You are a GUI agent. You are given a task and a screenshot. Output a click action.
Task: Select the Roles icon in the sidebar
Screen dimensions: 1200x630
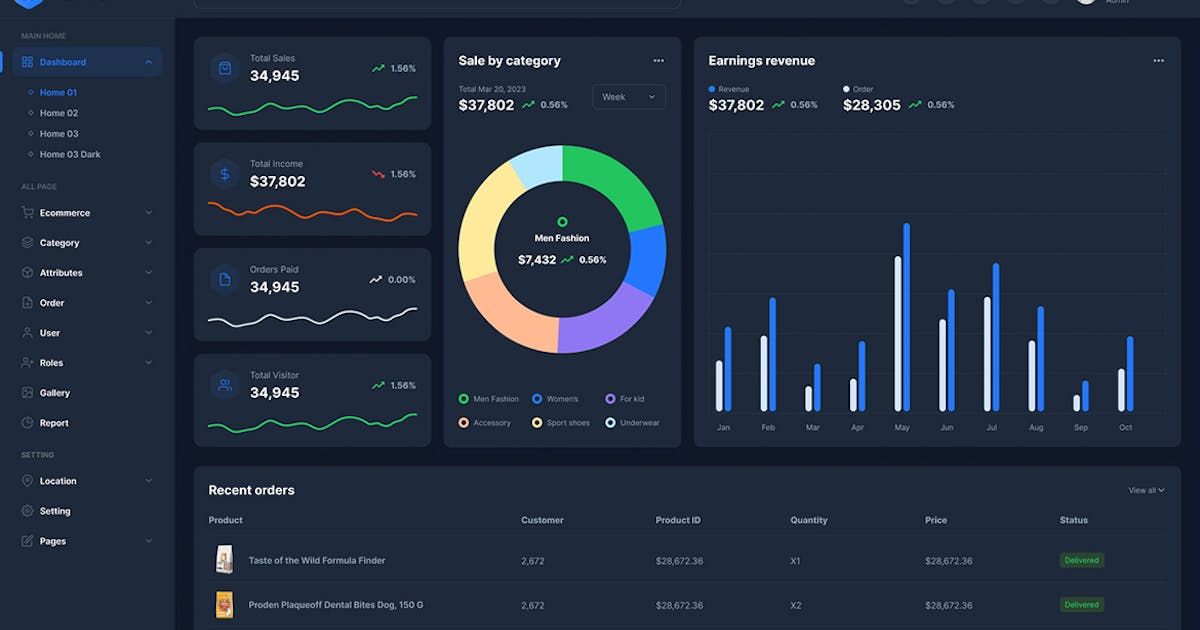[x=25, y=363]
